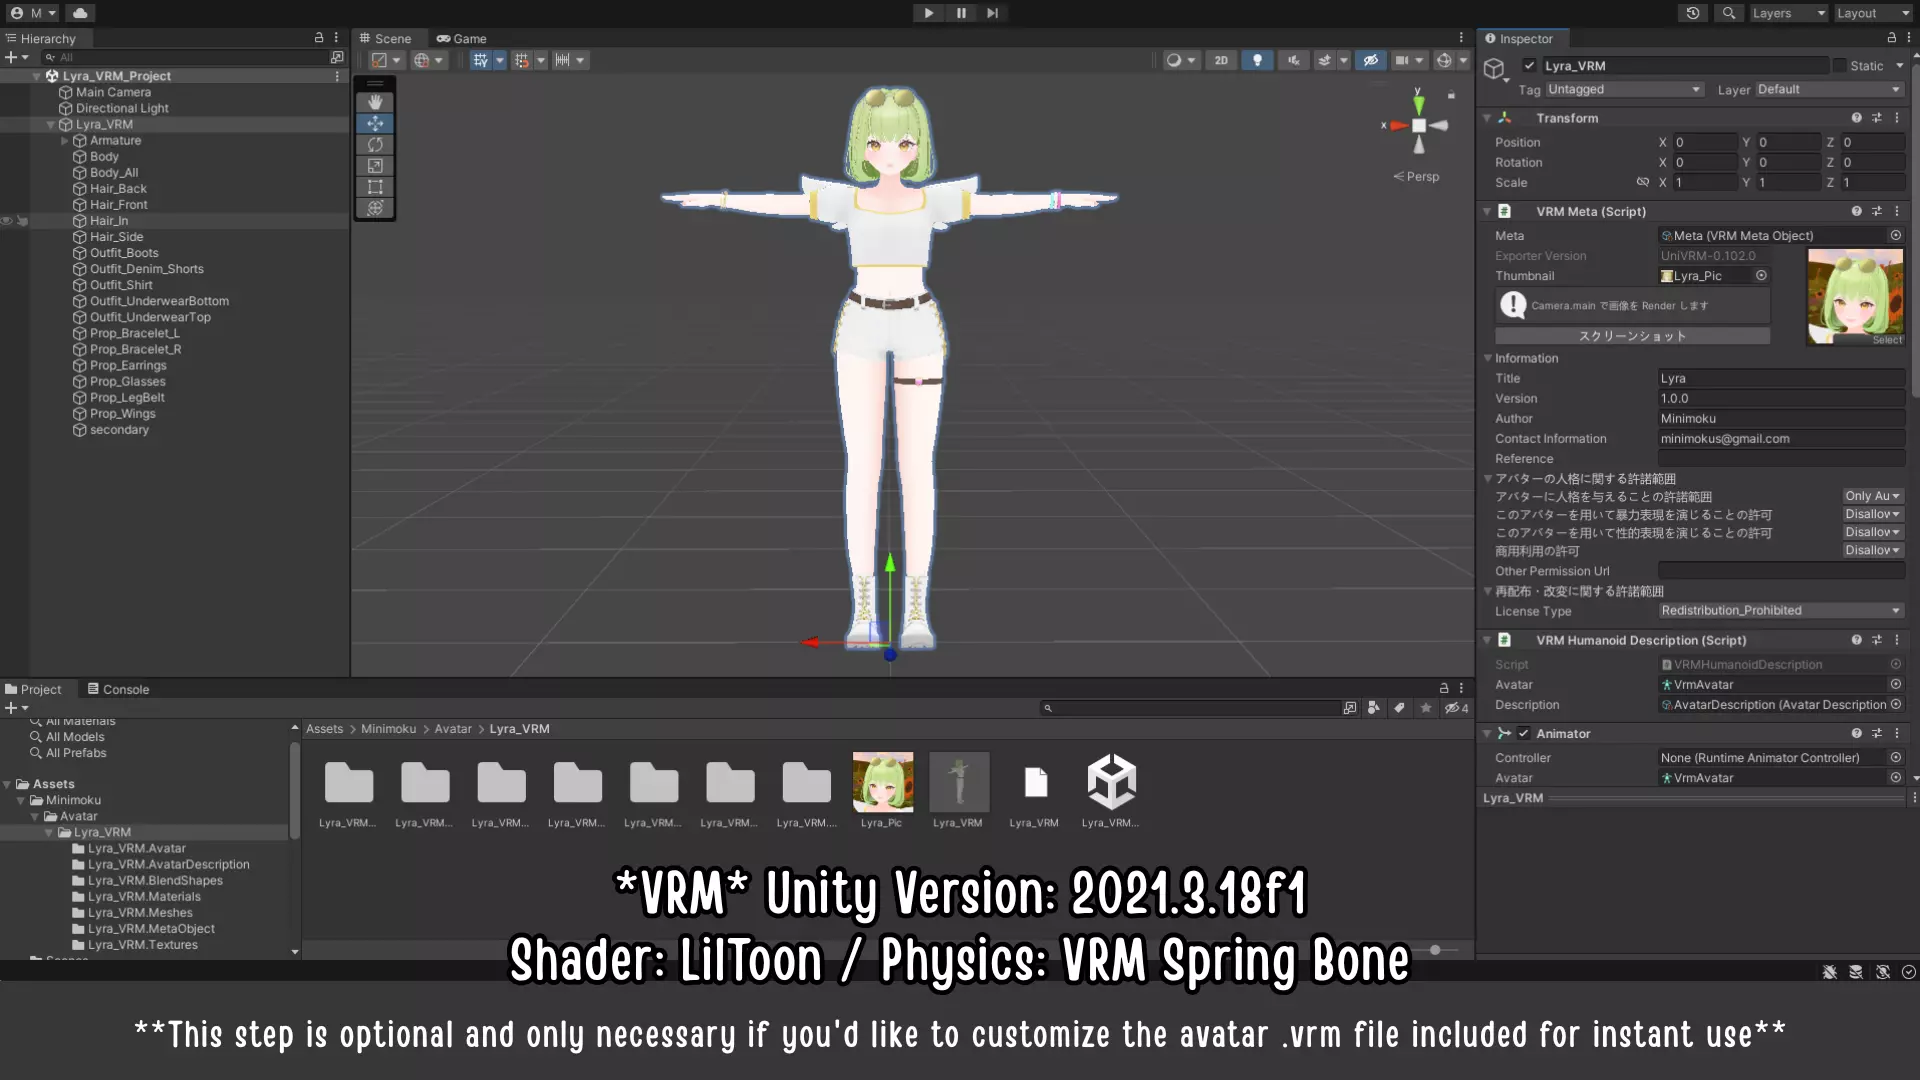Open the cloud services icon
This screenshot has height=1080, width=1920.
click(x=80, y=13)
